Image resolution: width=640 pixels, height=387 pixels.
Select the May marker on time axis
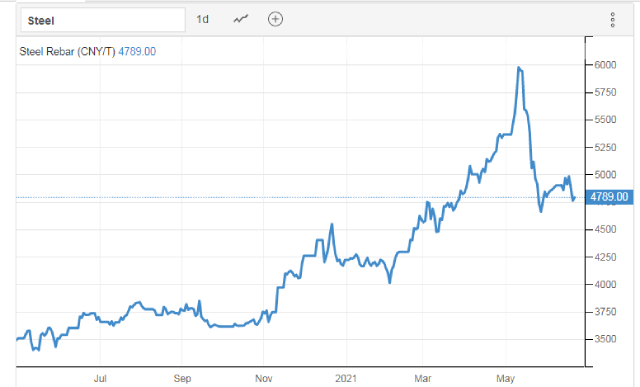tap(505, 378)
